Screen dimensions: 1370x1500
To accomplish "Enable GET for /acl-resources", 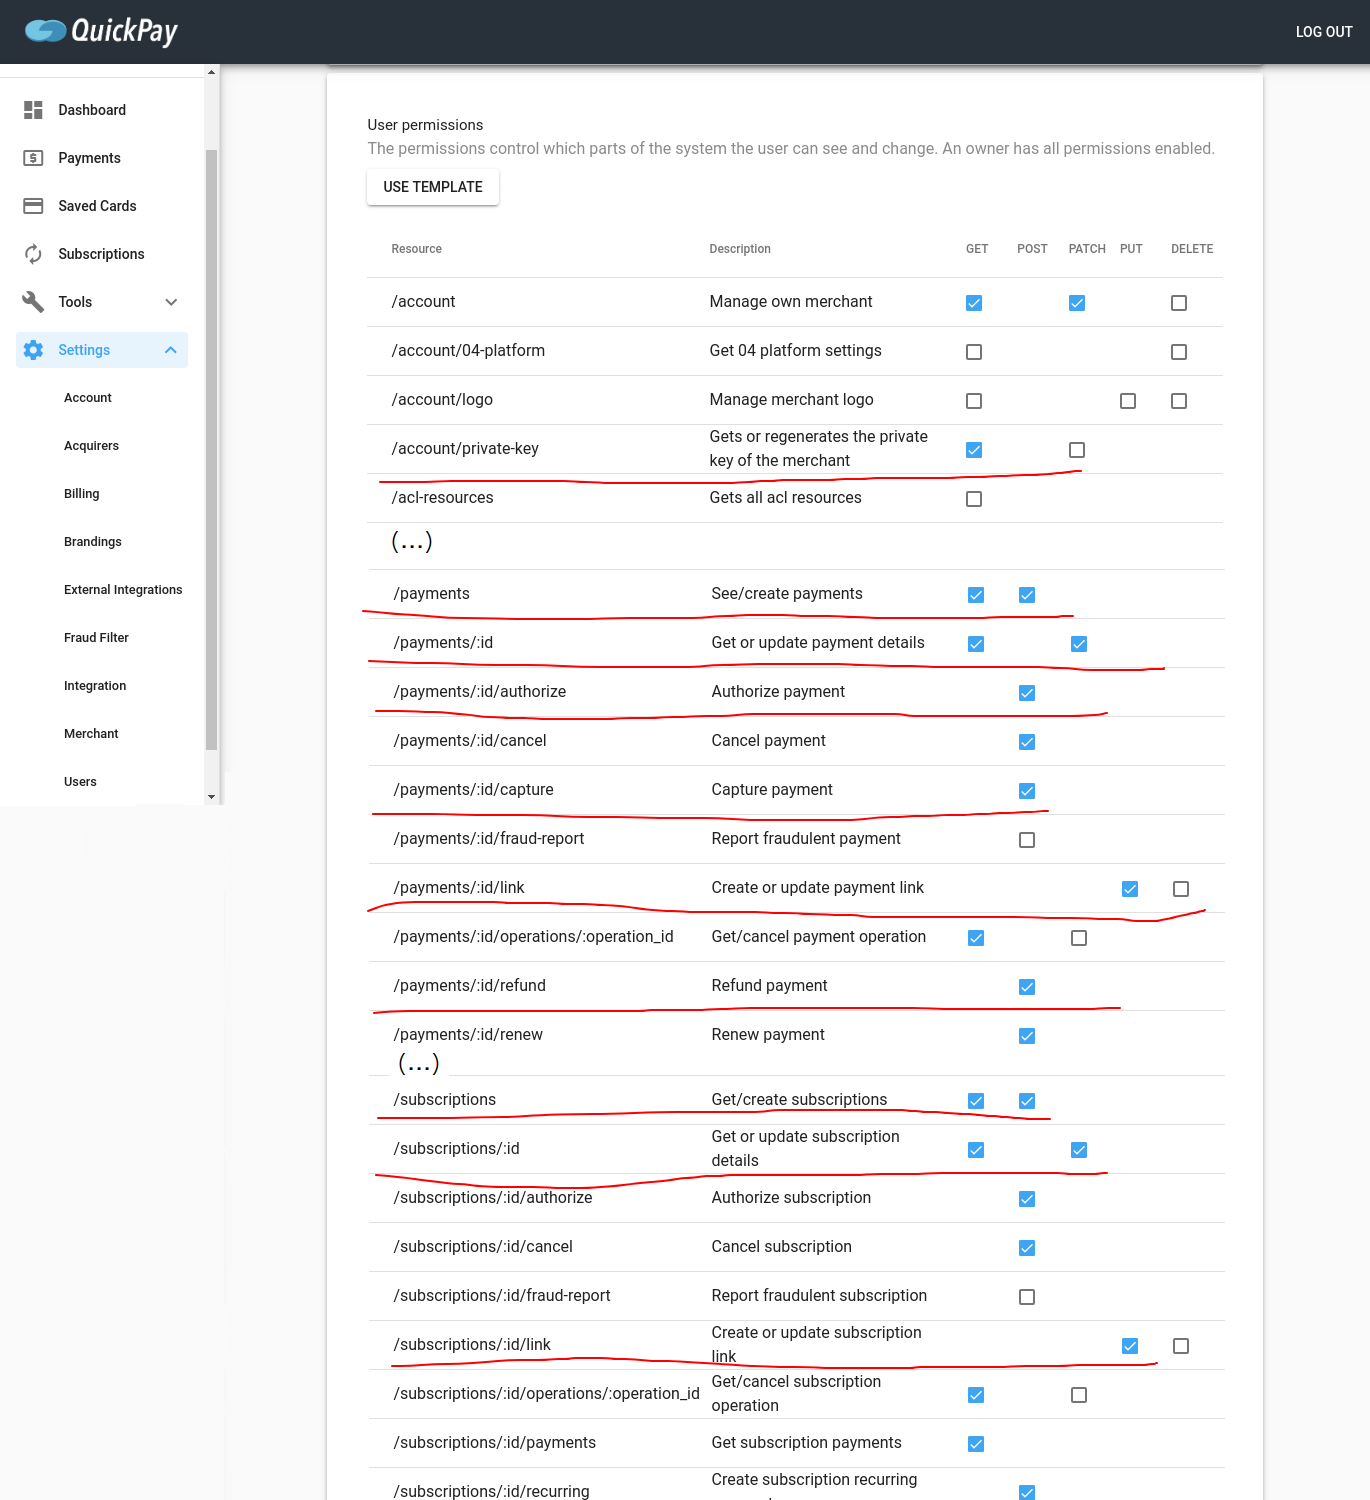I will (x=974, y=499).
